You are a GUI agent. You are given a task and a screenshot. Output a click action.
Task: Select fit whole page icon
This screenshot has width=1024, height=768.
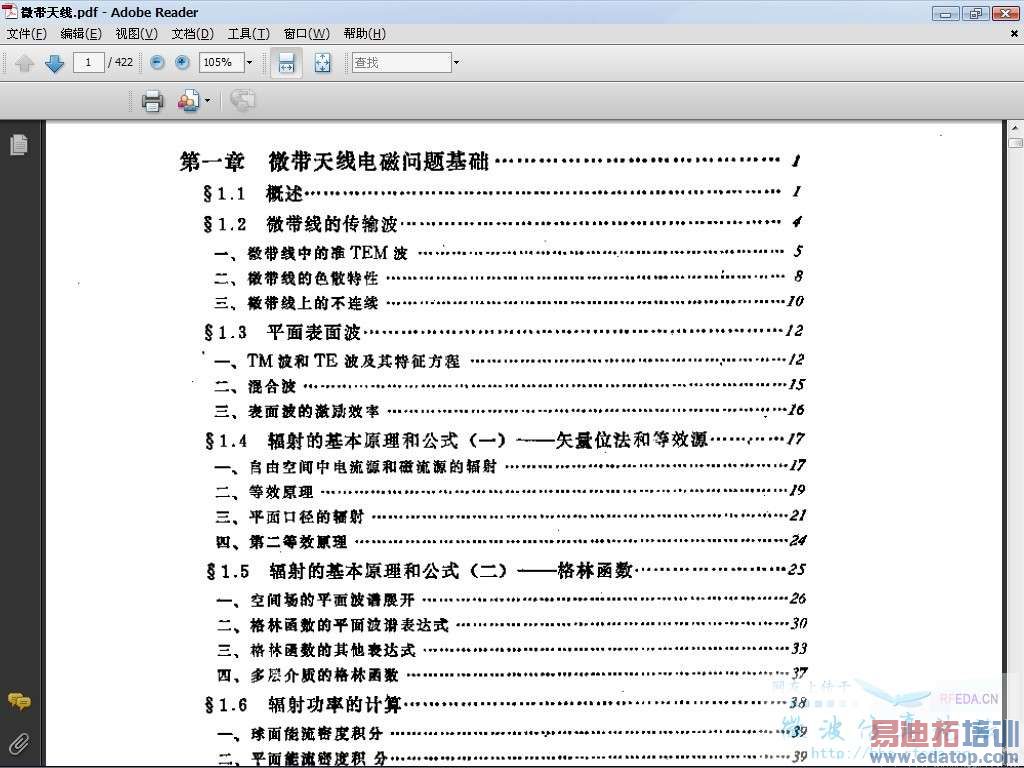[323, 63]
